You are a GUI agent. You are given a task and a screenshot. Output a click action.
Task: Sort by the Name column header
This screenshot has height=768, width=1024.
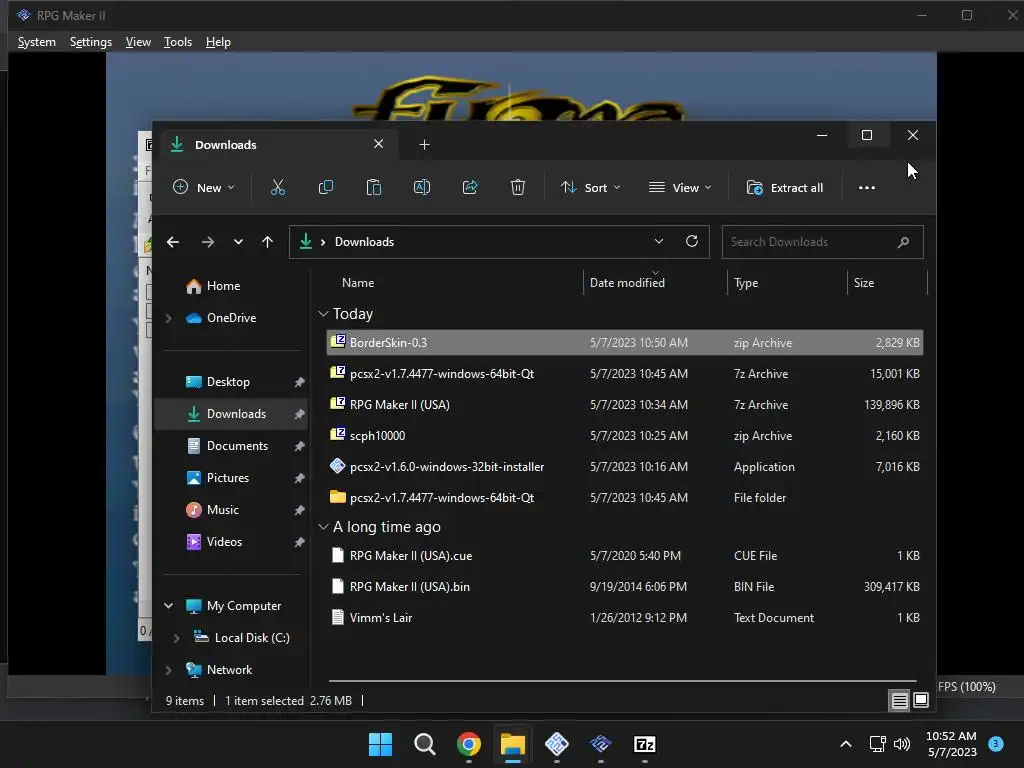coord(358,283)
